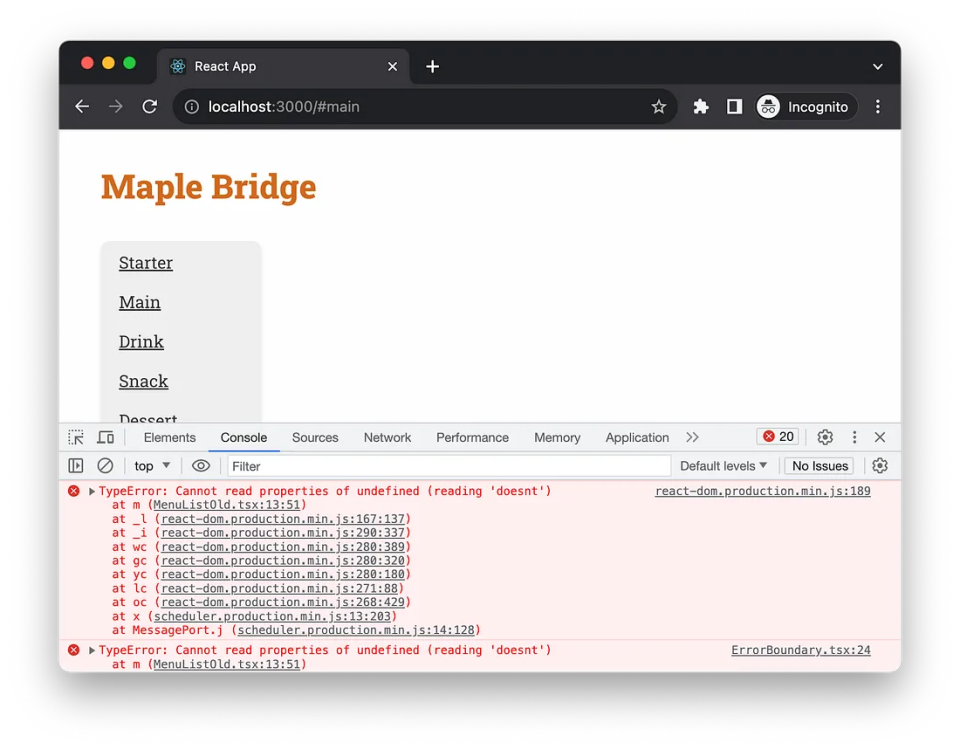The height and width of the screenshot is (750, 960).
Task: Open react-dom.production.min.js:280:389 stack link
Action: [x=283, y=547]
